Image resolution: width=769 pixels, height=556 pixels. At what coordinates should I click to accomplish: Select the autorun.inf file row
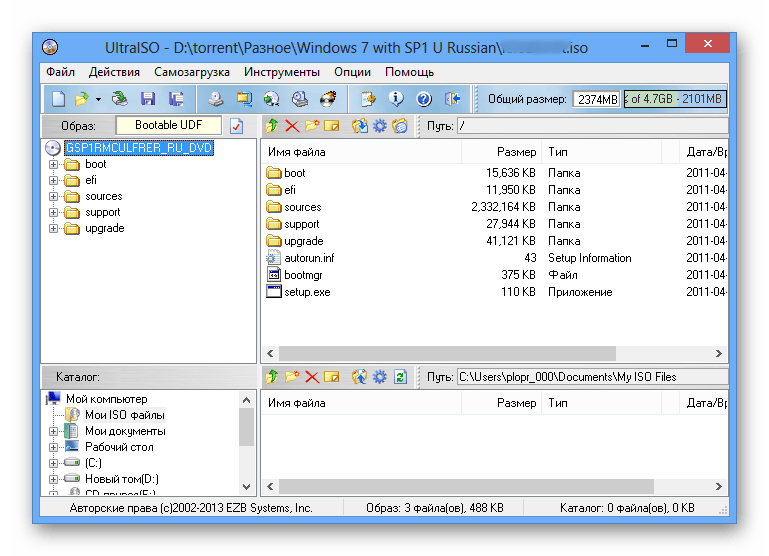495,258
